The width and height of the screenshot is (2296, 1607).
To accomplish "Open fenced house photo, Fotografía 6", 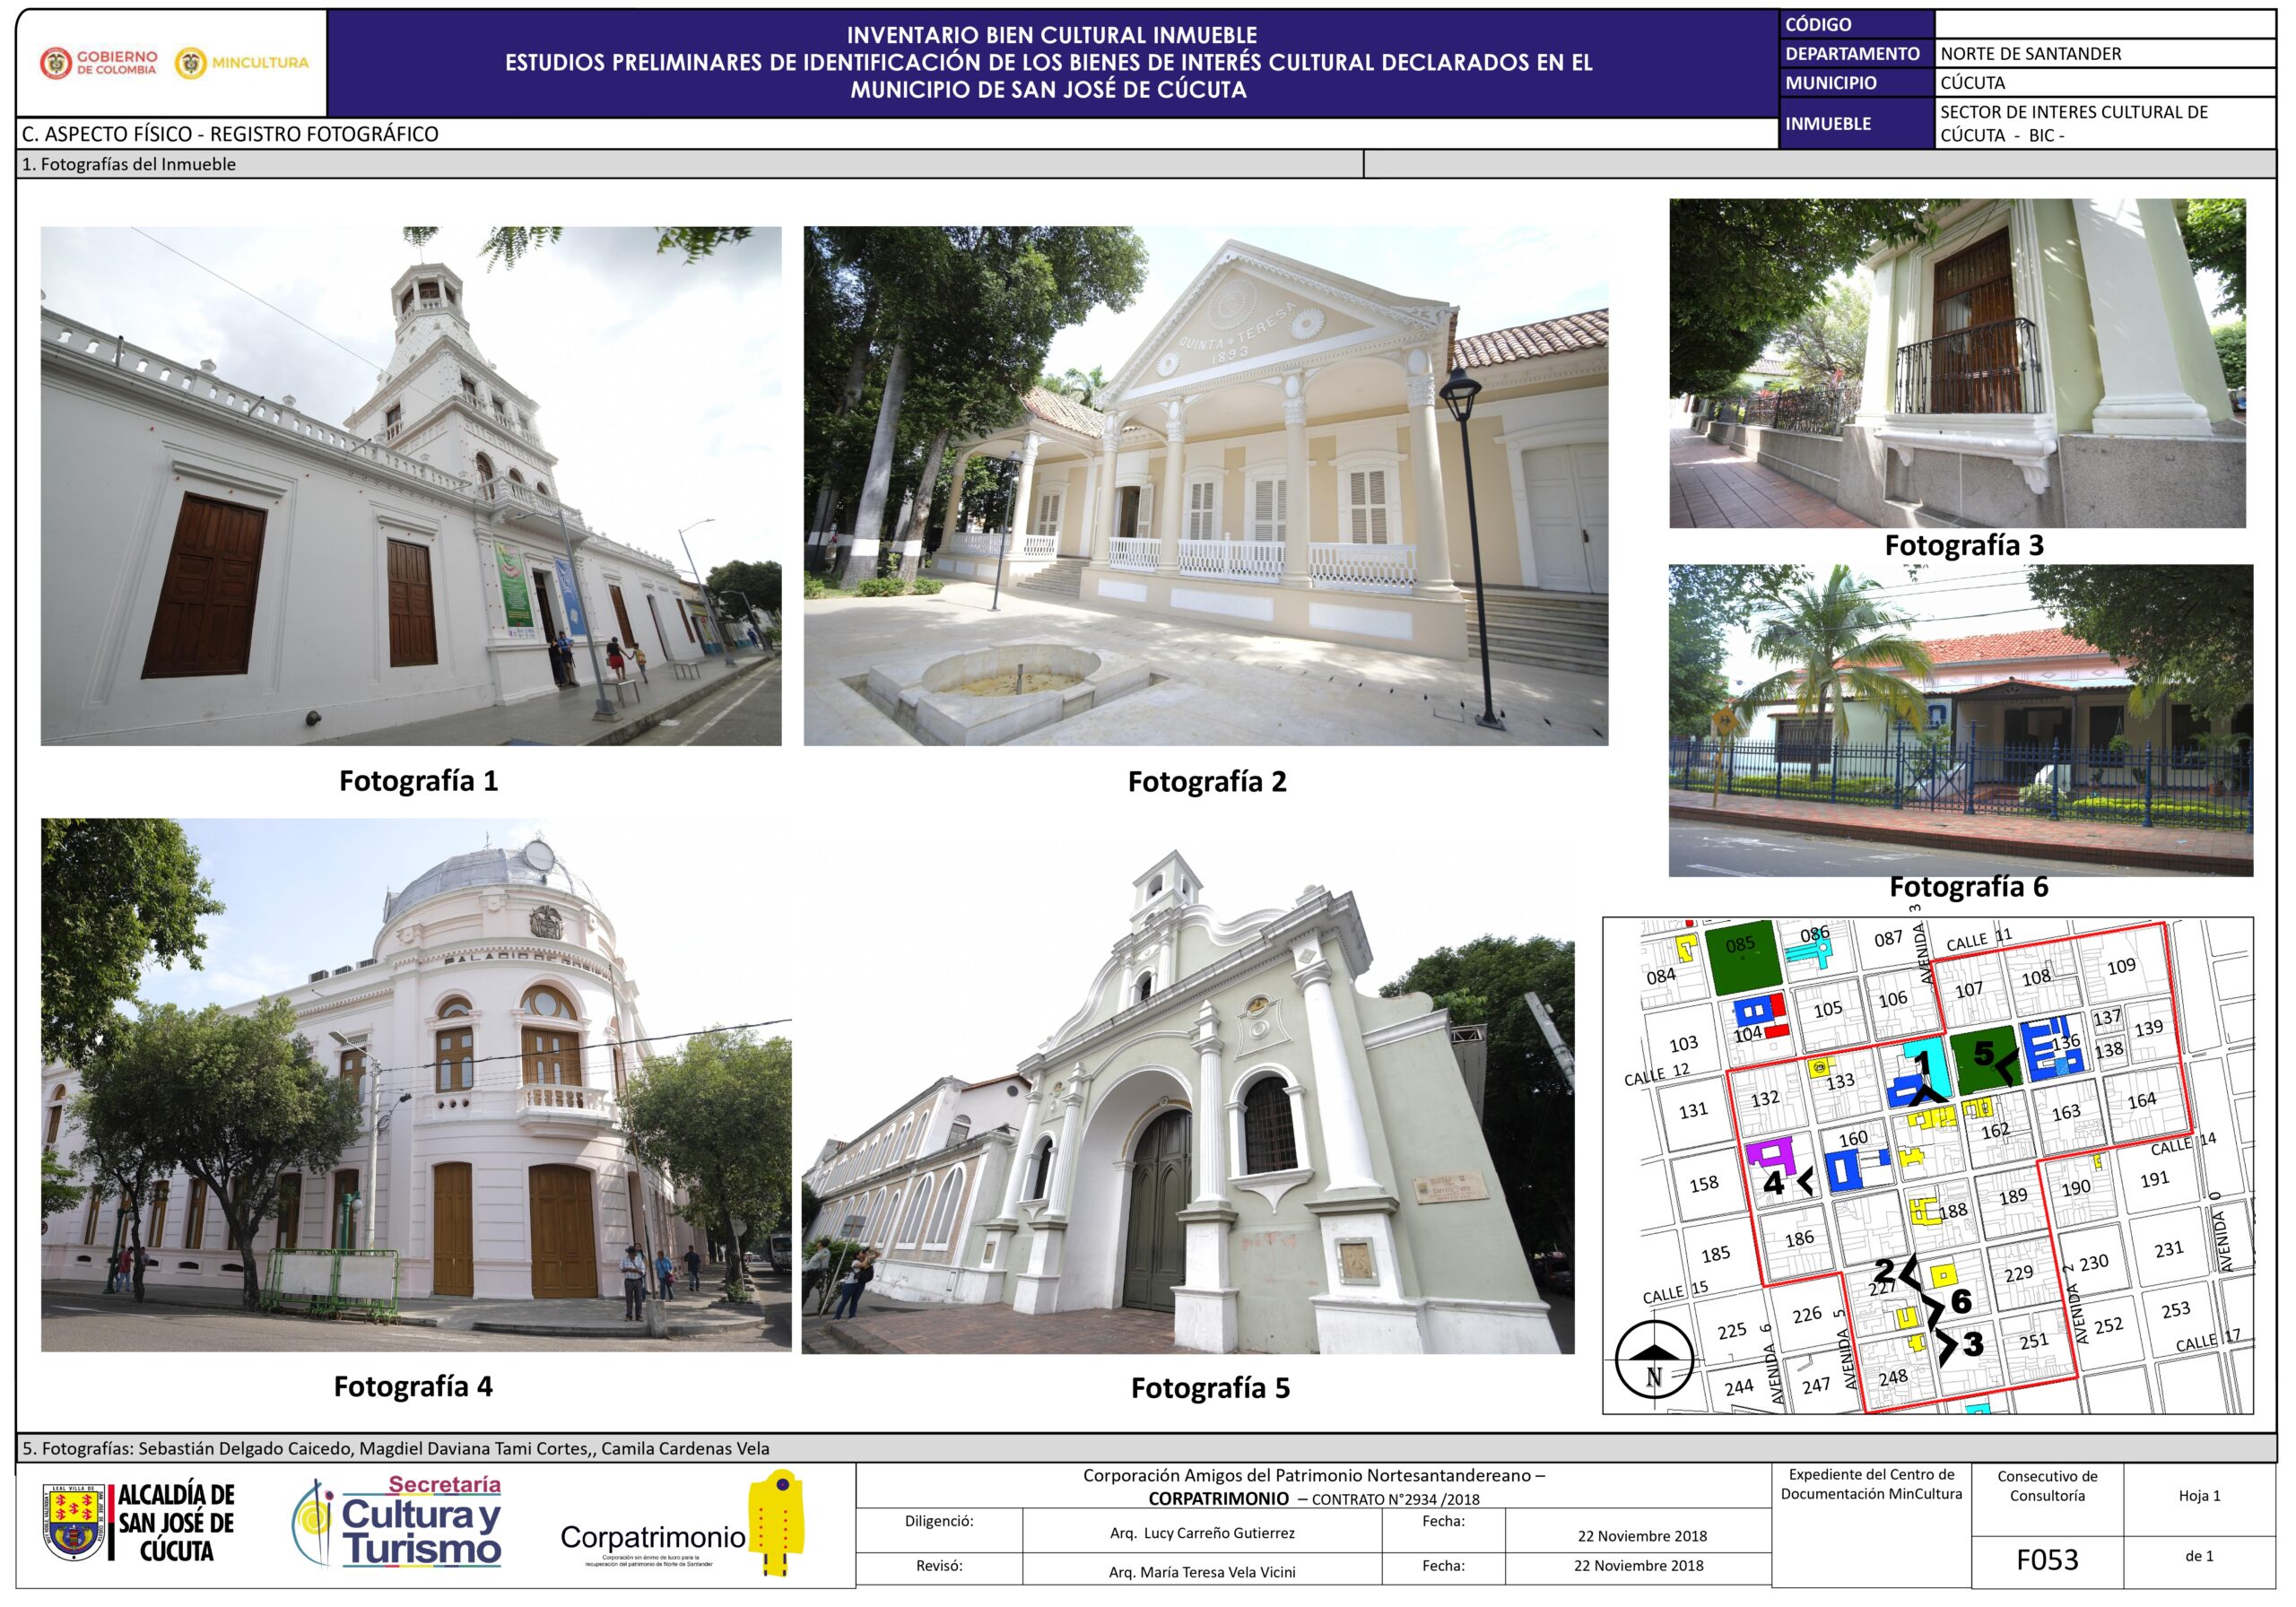I will 1960,720.
